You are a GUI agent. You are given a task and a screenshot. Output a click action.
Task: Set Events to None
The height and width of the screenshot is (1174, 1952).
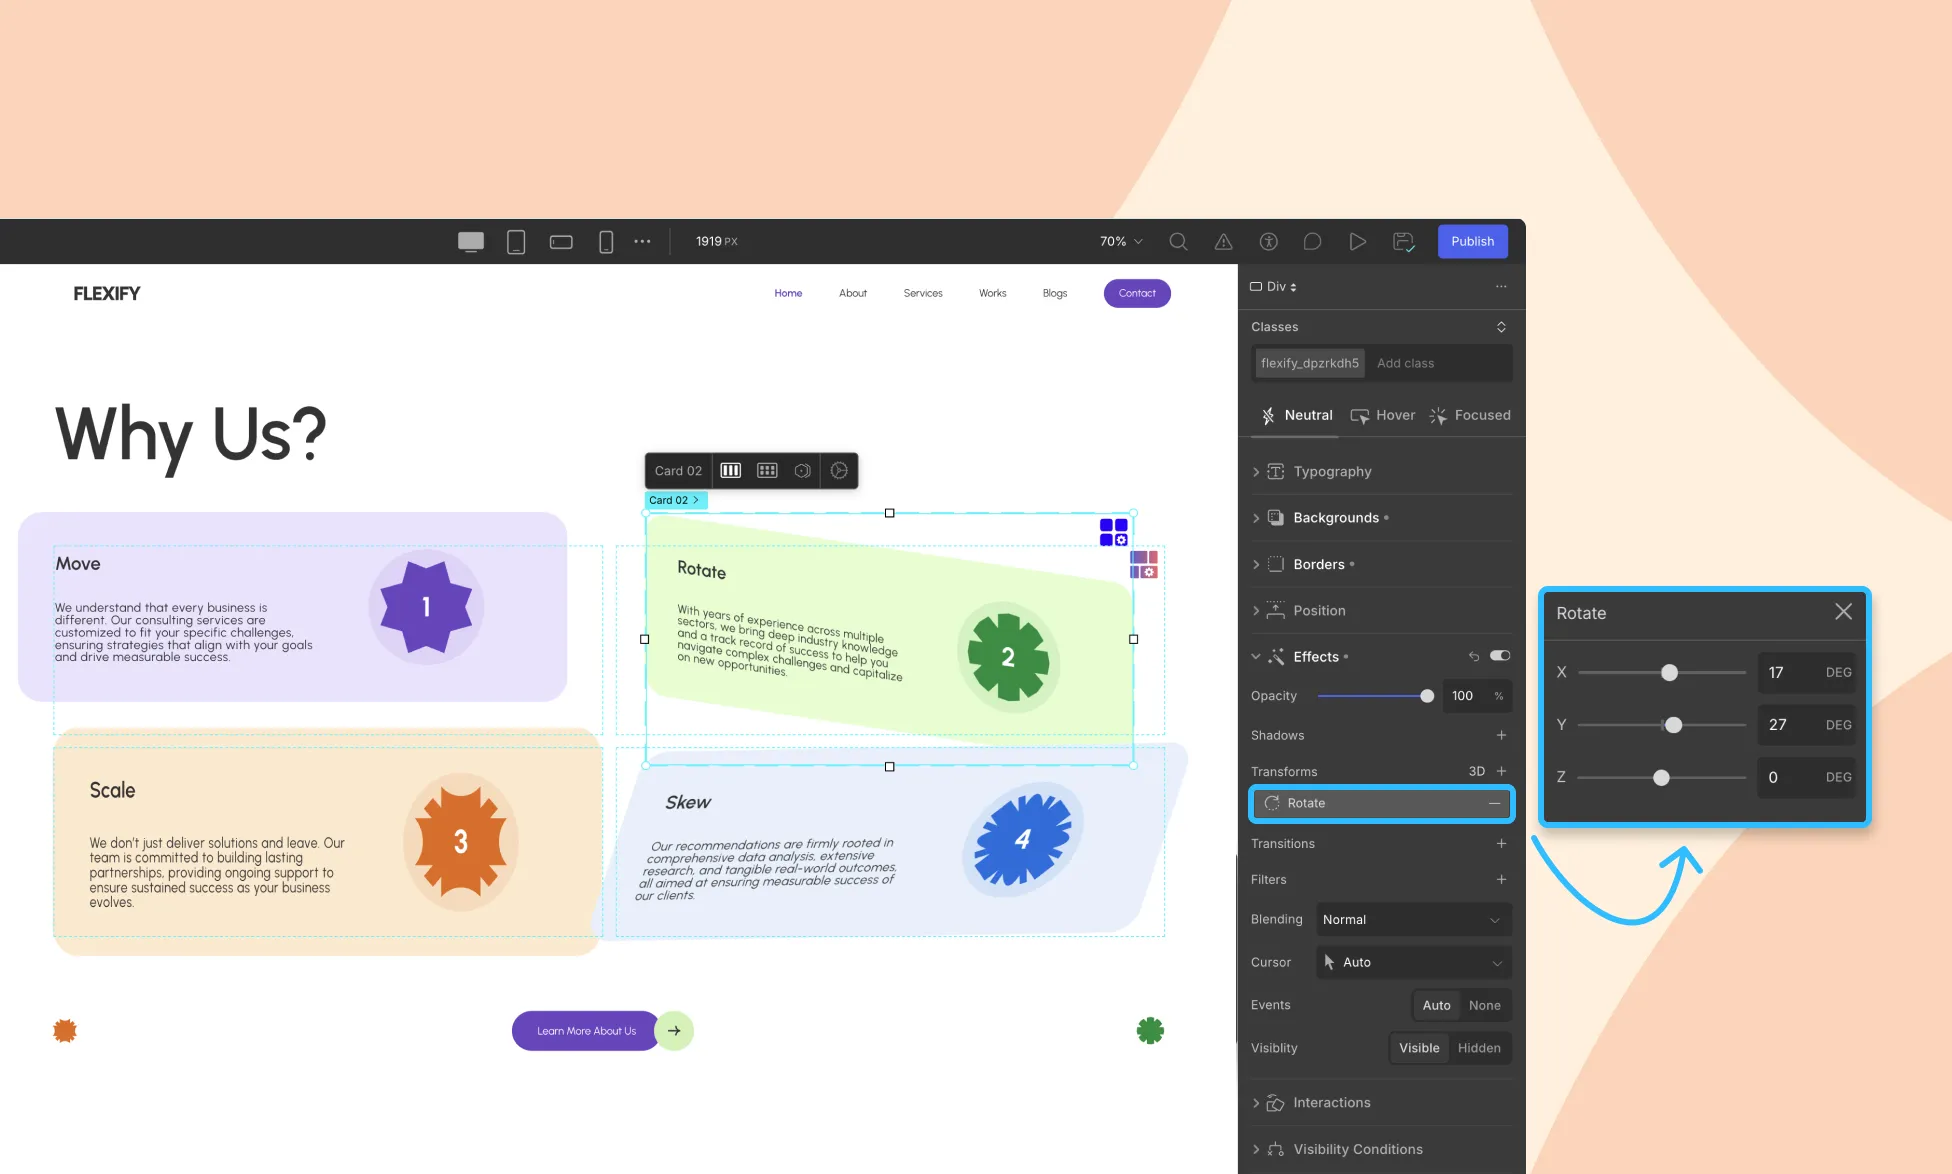(1484, 1005)
